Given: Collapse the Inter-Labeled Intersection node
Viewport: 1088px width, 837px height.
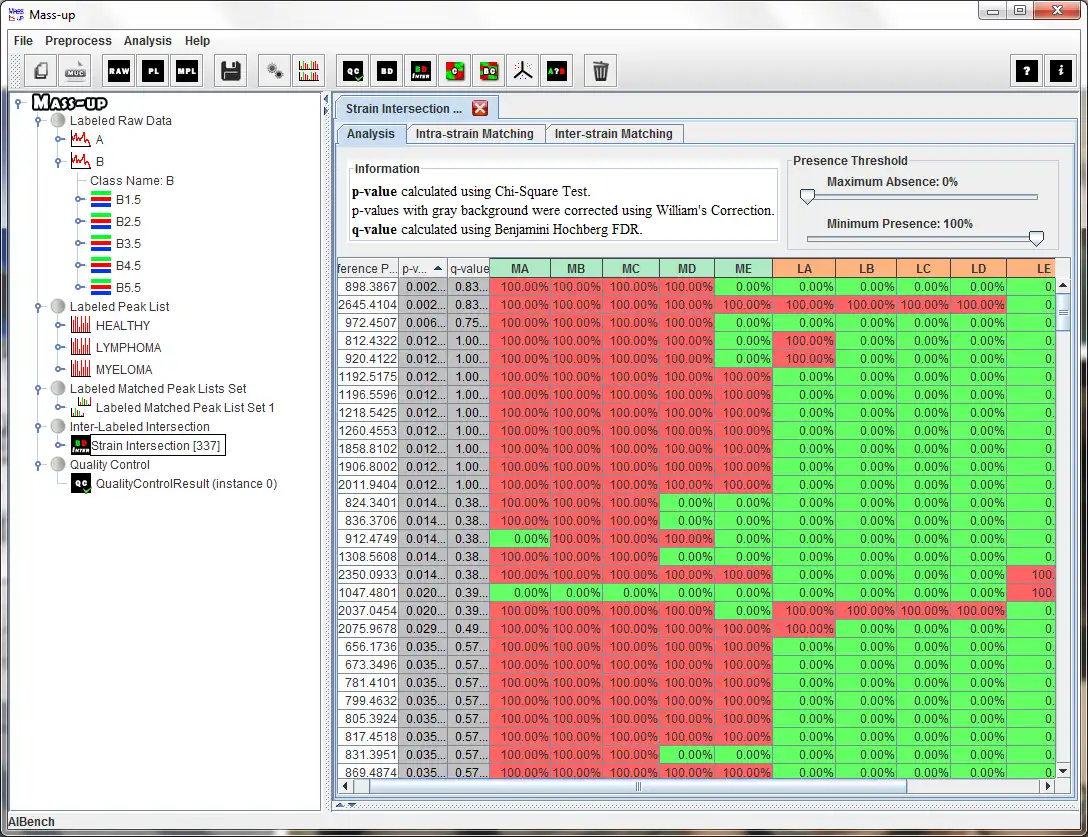Looking at the screenshot, I should 38,427.
